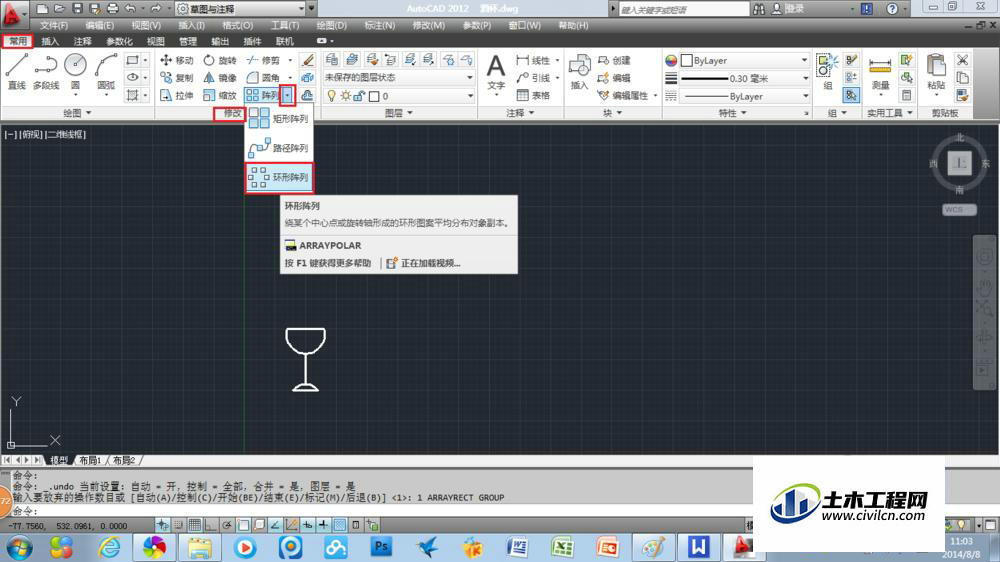The image size is (1000, 562).
Task: Click the 登录 sign-in button
Action: point(788,9)
